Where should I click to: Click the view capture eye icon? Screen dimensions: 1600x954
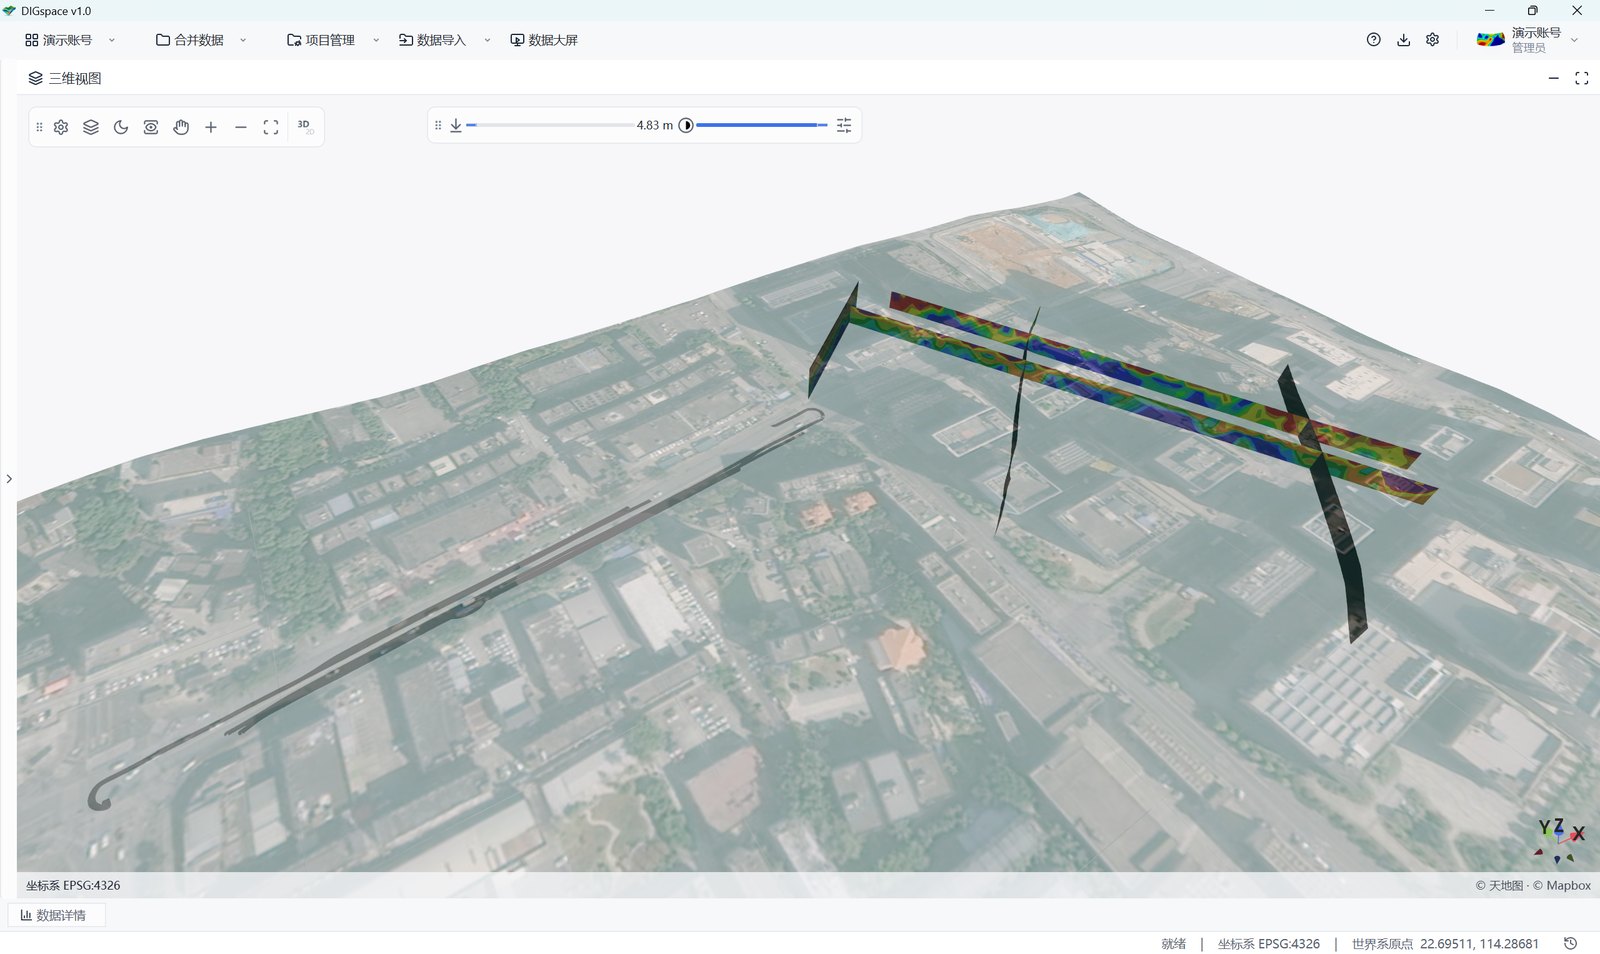[151, 127]
